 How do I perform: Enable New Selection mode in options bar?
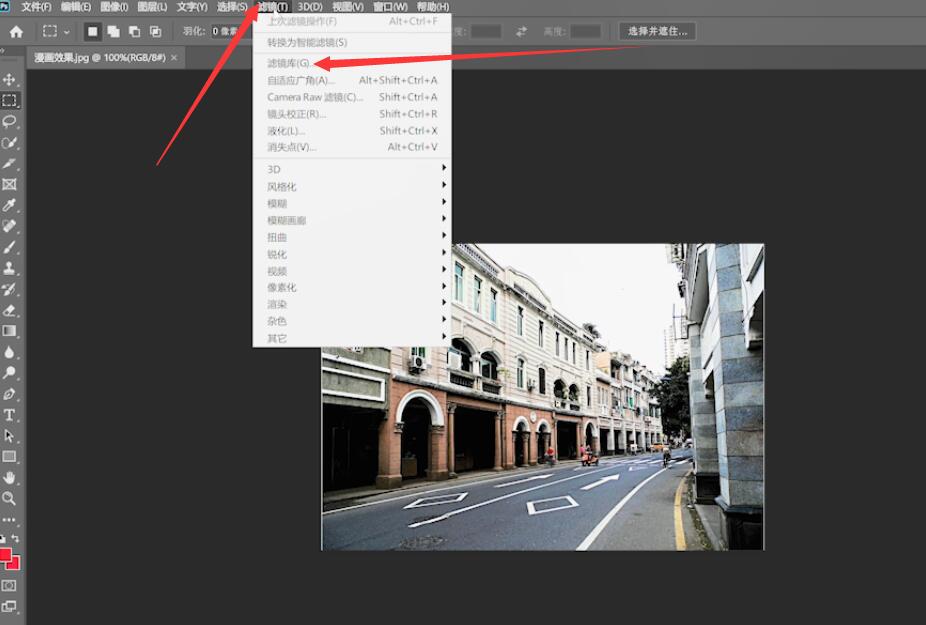93,31
